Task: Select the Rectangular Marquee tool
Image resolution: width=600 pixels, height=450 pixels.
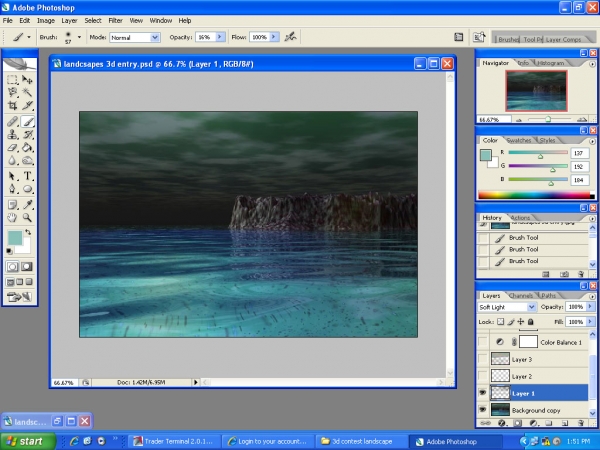Action: 12,80
